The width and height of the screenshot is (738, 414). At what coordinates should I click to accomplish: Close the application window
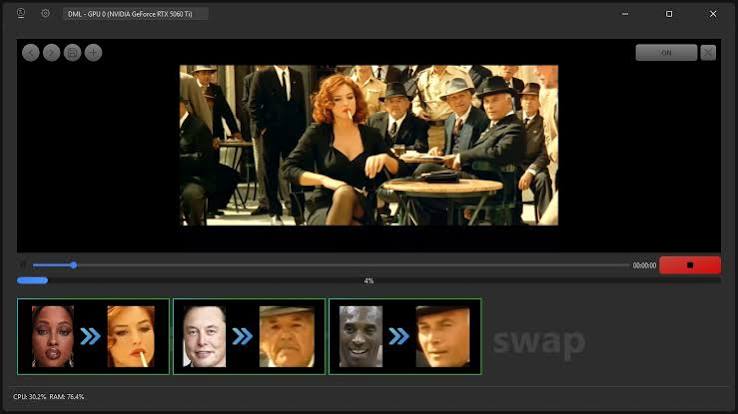click(713, 14)
